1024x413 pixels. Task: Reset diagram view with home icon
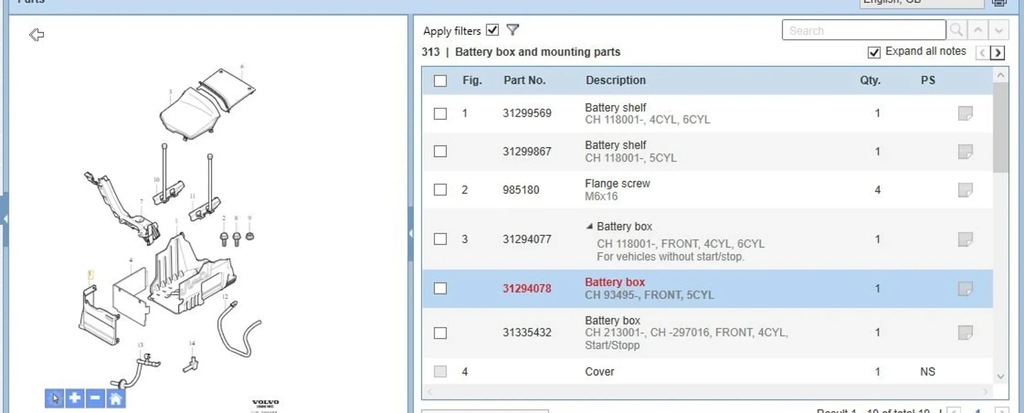116,398
